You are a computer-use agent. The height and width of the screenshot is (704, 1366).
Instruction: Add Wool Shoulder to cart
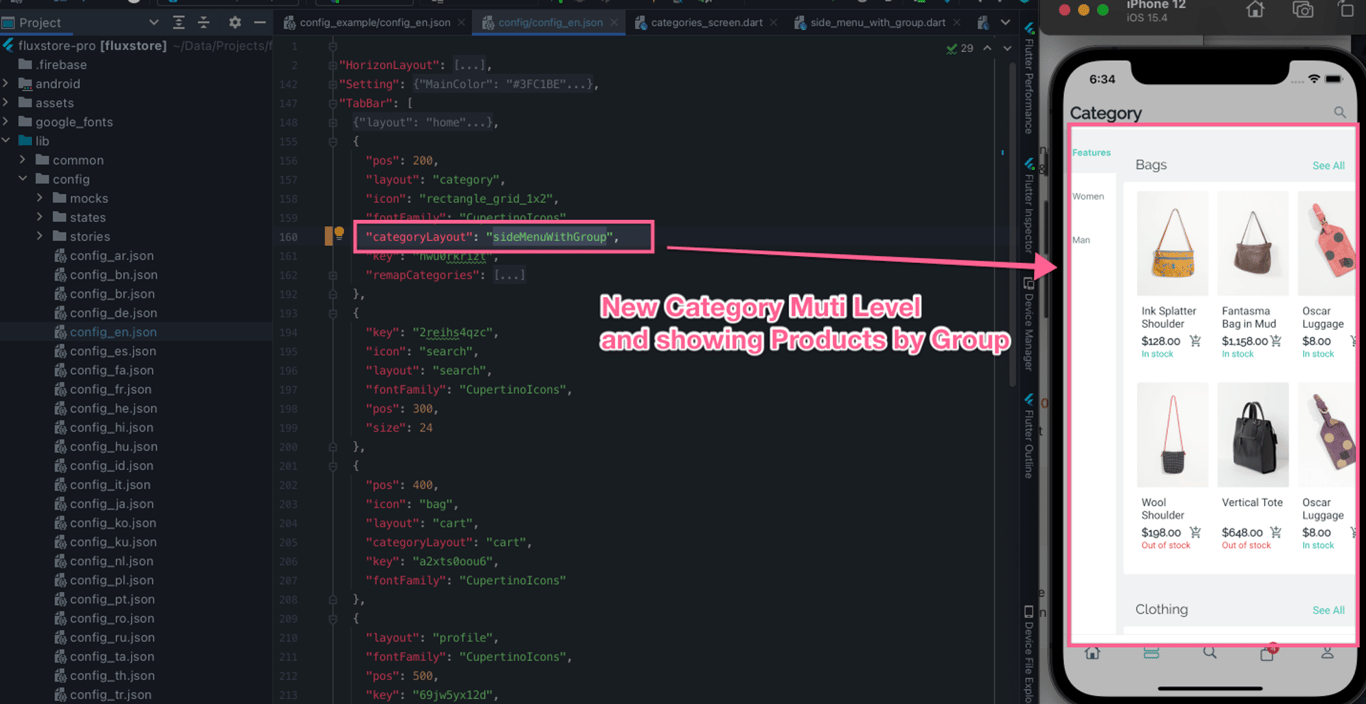(1195, 533)
